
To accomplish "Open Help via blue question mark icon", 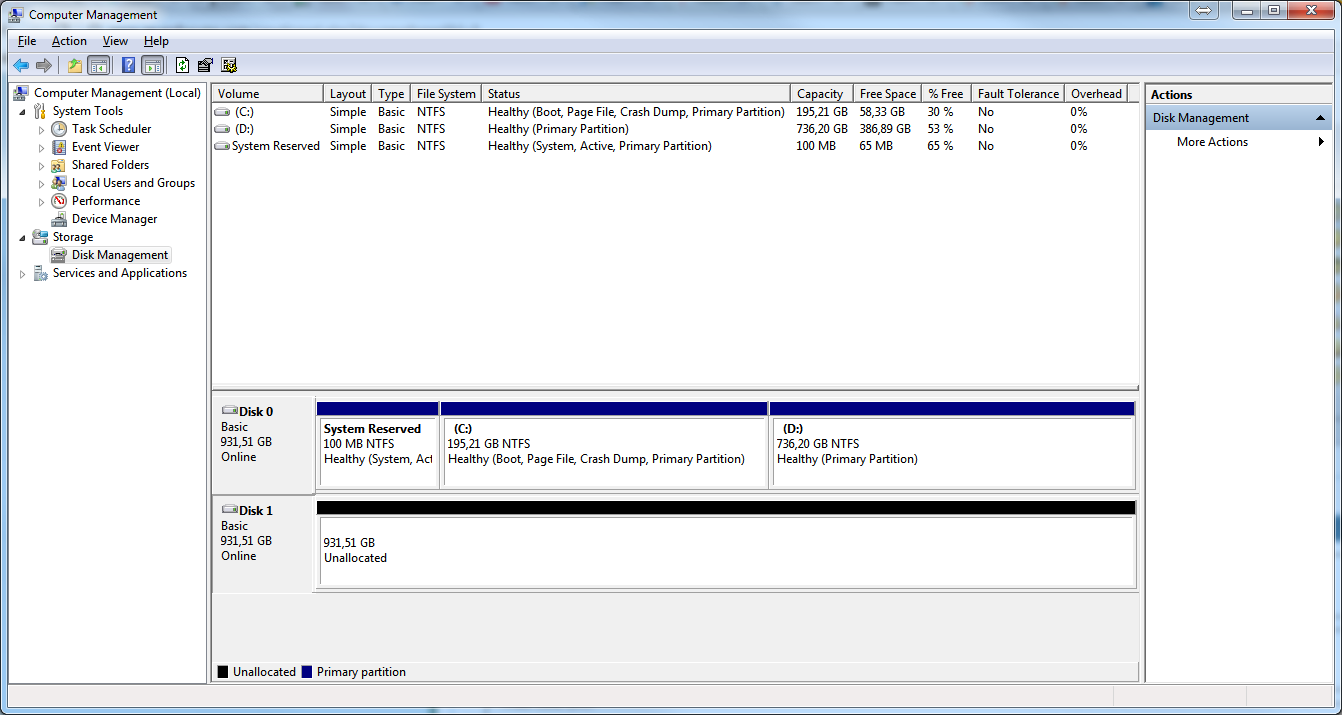I will 128,65.
